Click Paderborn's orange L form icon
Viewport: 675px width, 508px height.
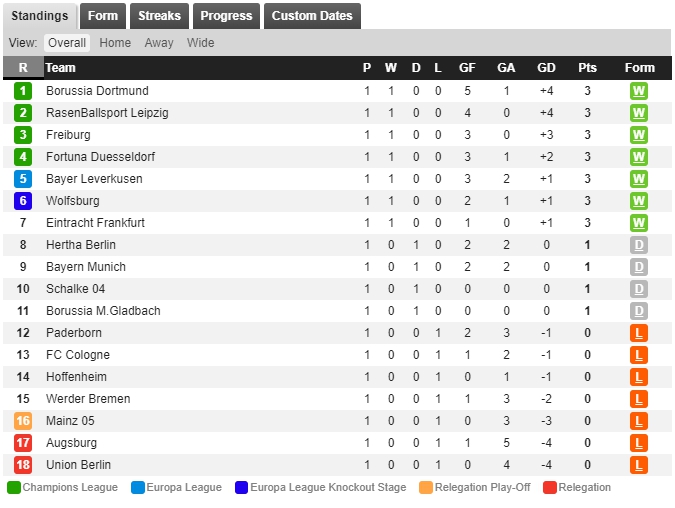point(639,333)
